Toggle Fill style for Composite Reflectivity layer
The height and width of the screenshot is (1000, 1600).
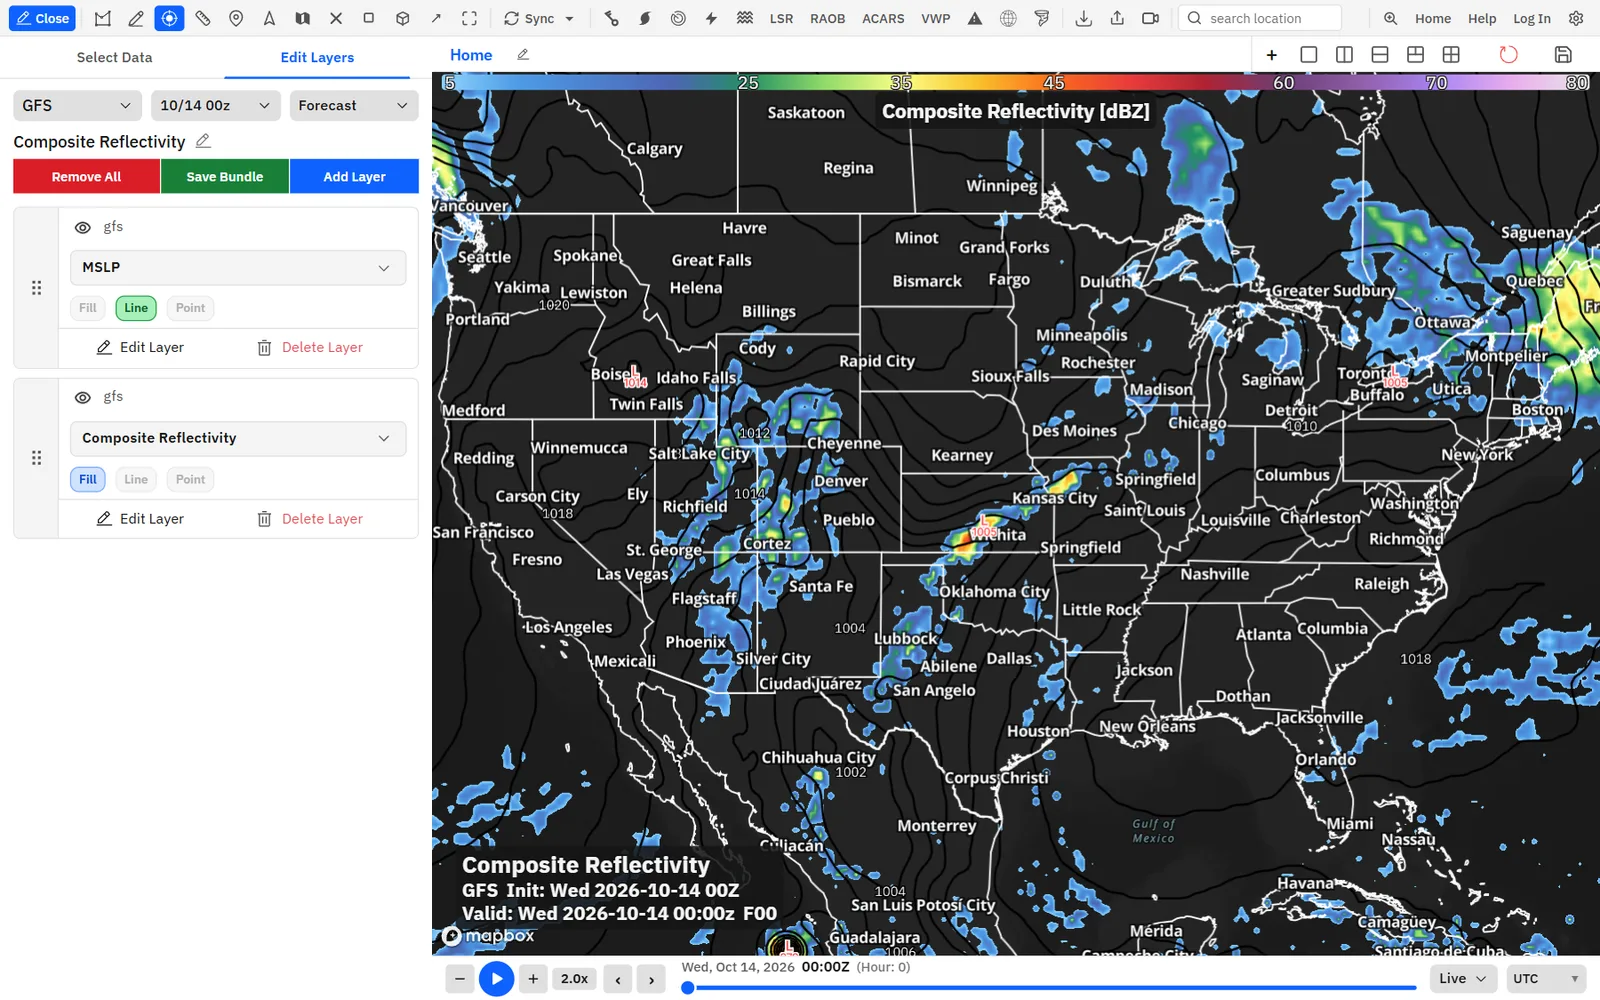coord(88,480)
